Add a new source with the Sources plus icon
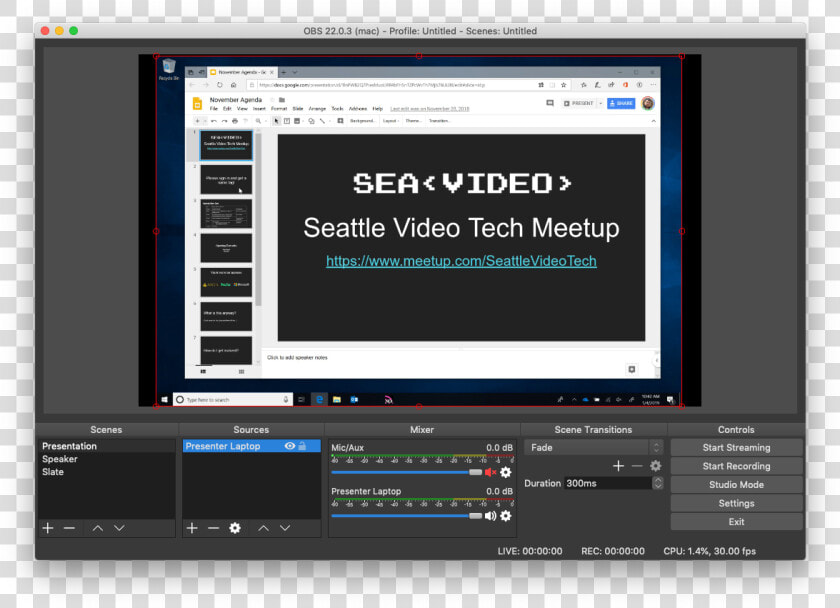This screenshot has height=608, width=840. pyautogui.click(x=192, y=528)
